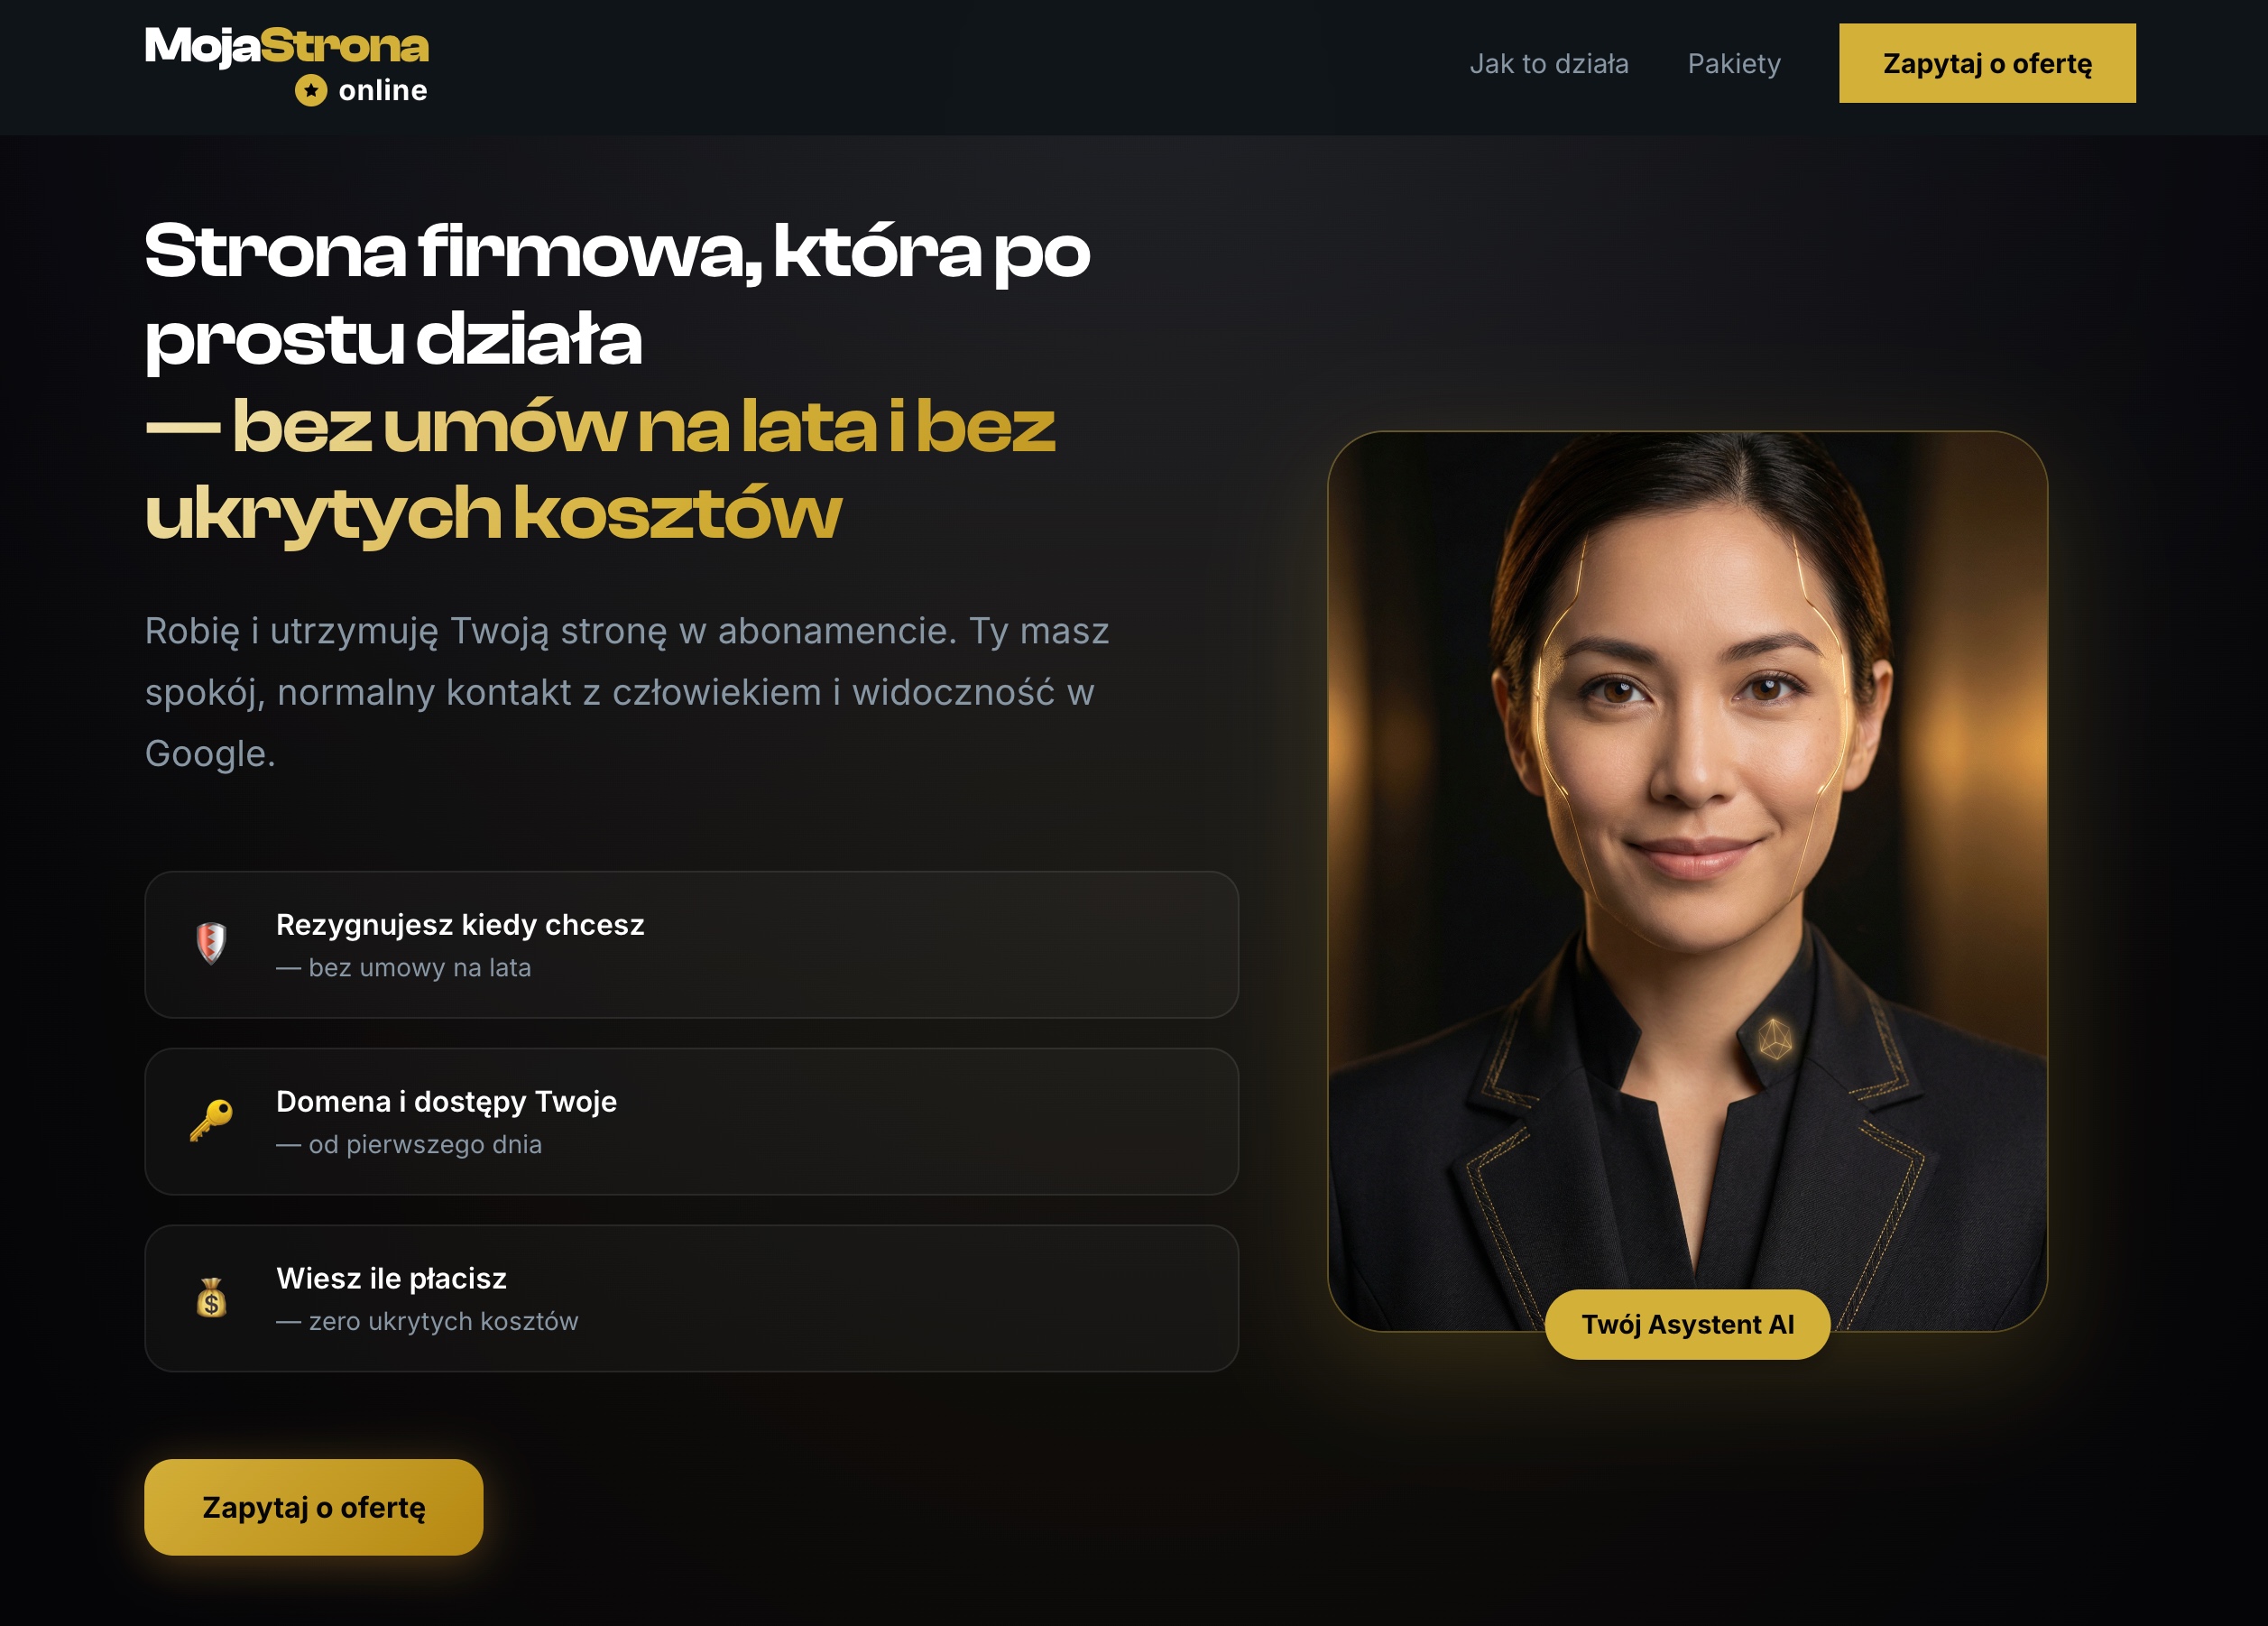Click the main headline Strona firmowa
The height and width of the screenshot is (1626, 2268).
pos(617,295)
